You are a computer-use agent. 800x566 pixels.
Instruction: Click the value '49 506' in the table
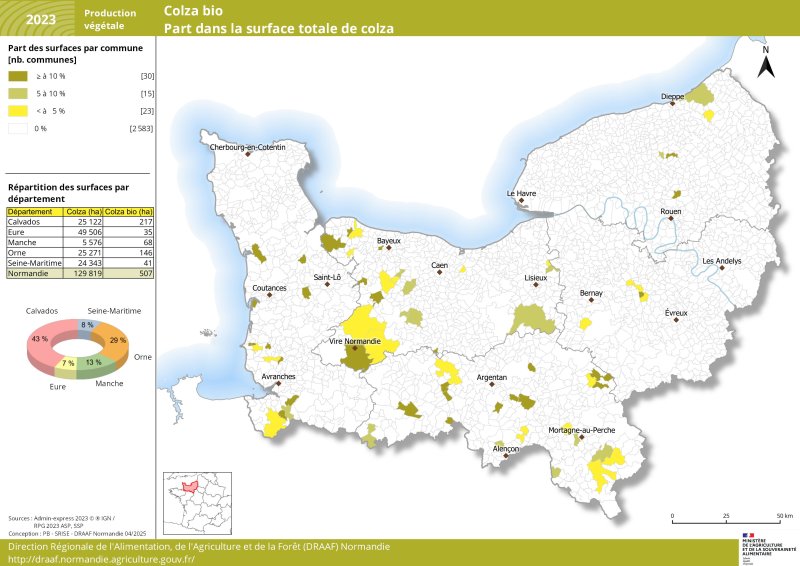90,232
